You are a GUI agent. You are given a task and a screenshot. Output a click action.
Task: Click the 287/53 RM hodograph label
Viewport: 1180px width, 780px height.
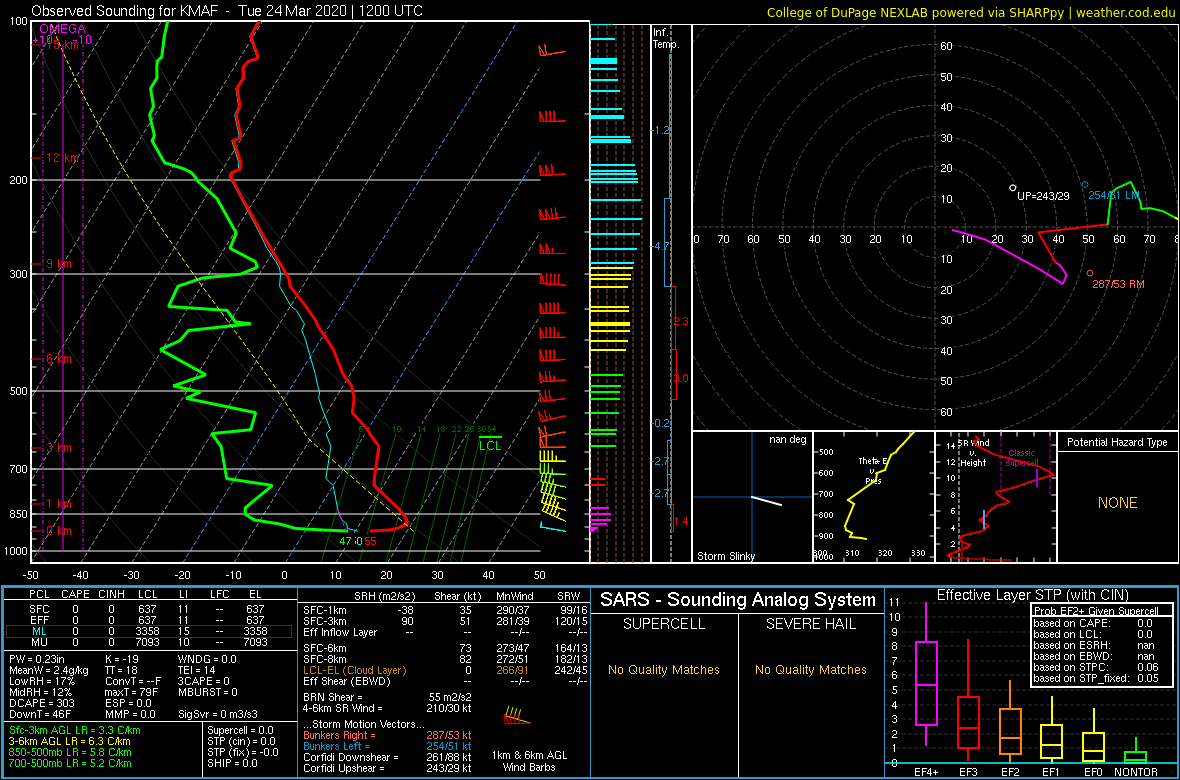tap(1119, 284)
